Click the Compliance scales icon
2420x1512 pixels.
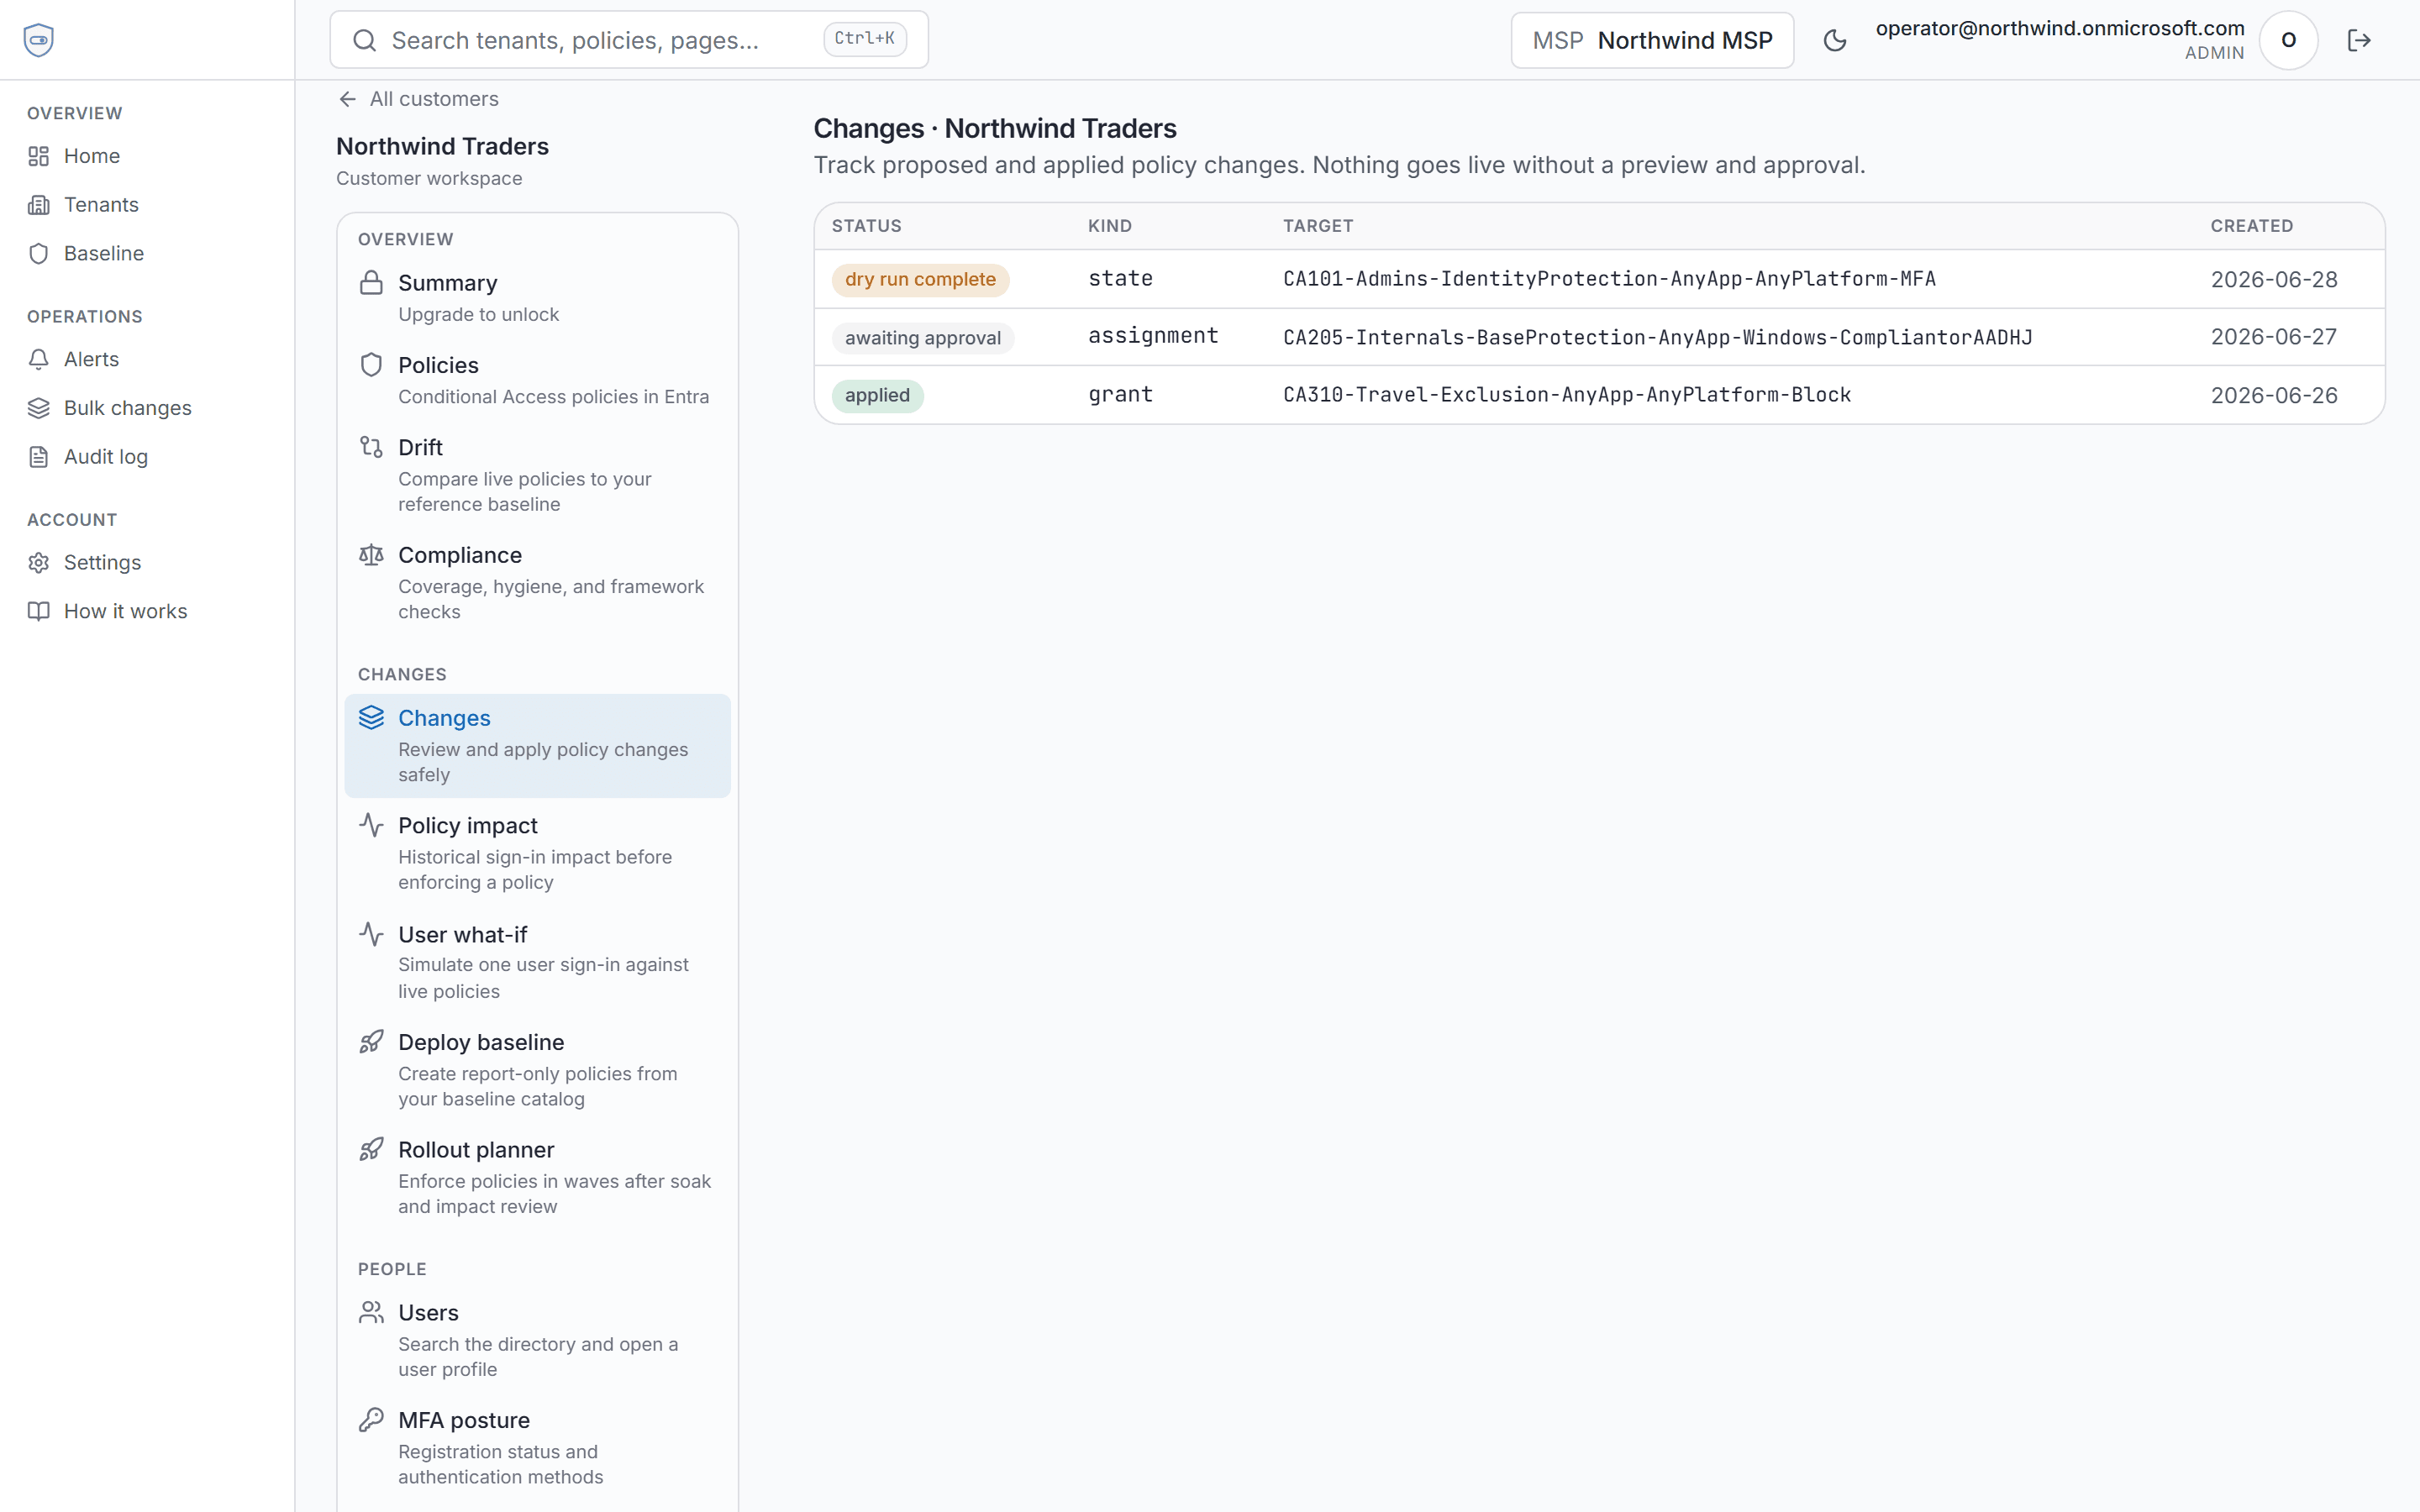click(371, 555)
